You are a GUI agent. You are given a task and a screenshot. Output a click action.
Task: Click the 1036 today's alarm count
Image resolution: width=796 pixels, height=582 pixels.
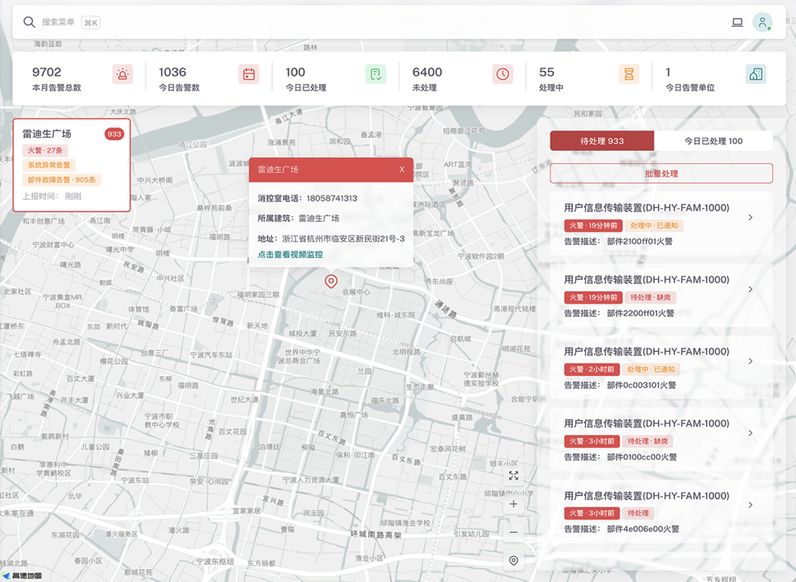pyautogui.click(x=172, y=72)
